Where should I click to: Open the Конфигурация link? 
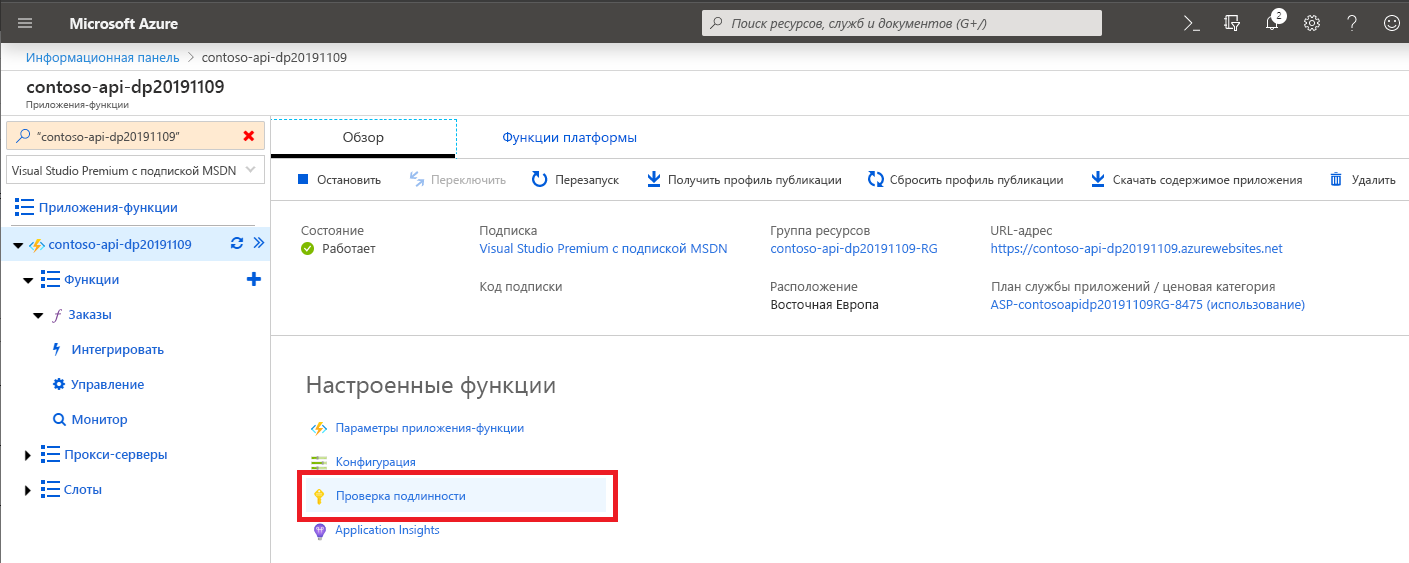pyautogui.click(x=375, y=462)
